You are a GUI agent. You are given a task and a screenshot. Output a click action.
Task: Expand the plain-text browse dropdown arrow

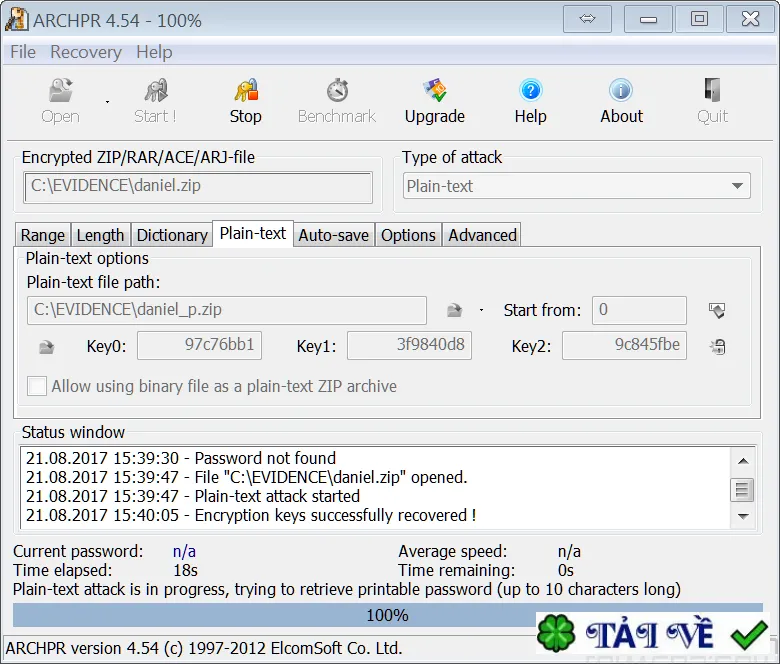[x=481, y=310]
